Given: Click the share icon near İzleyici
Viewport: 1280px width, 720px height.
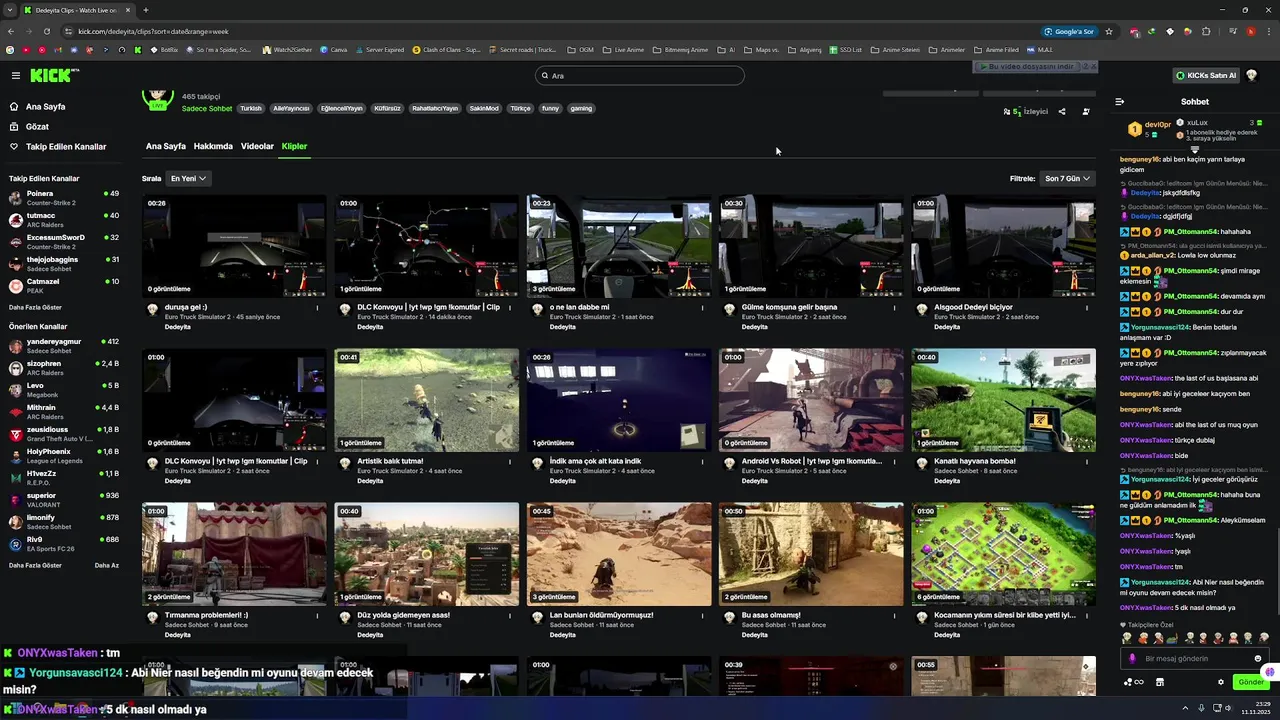Looking at the screenshot, I should tap(1062, 112).
